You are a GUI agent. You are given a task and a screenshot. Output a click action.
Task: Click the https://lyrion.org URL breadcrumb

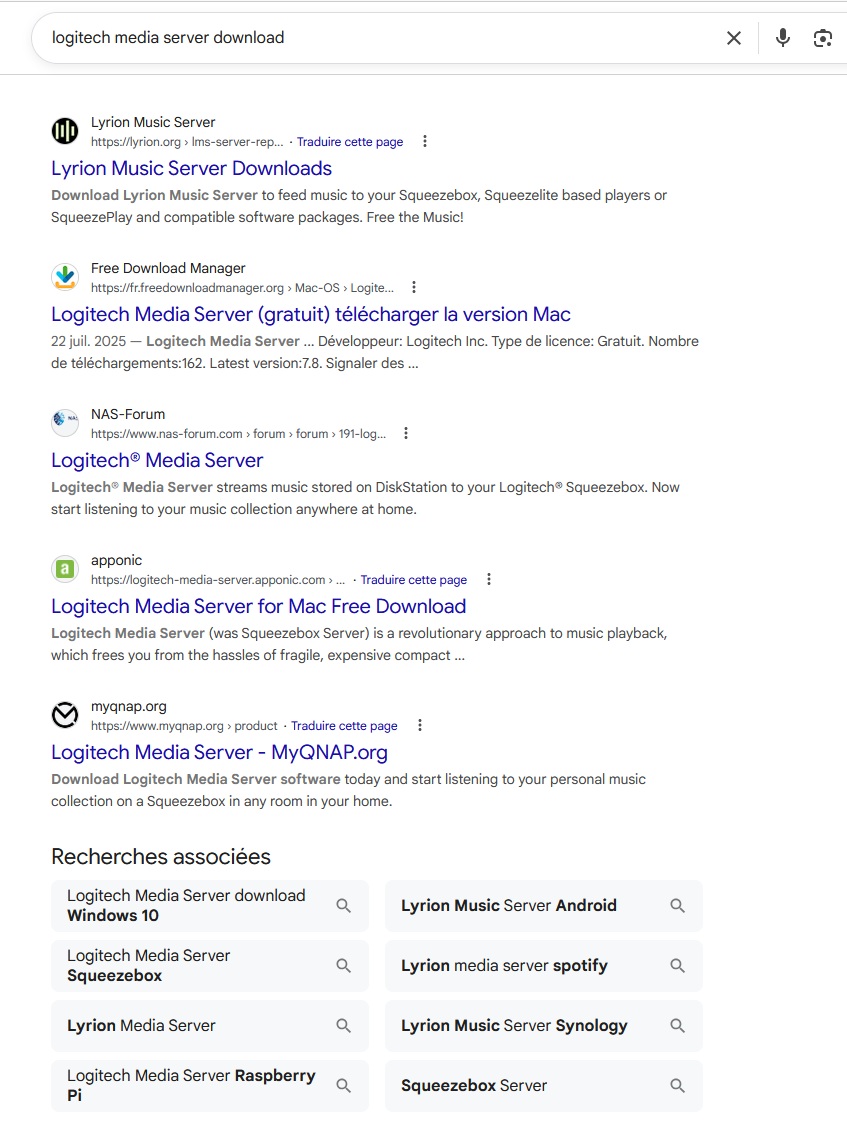(187, 142)
